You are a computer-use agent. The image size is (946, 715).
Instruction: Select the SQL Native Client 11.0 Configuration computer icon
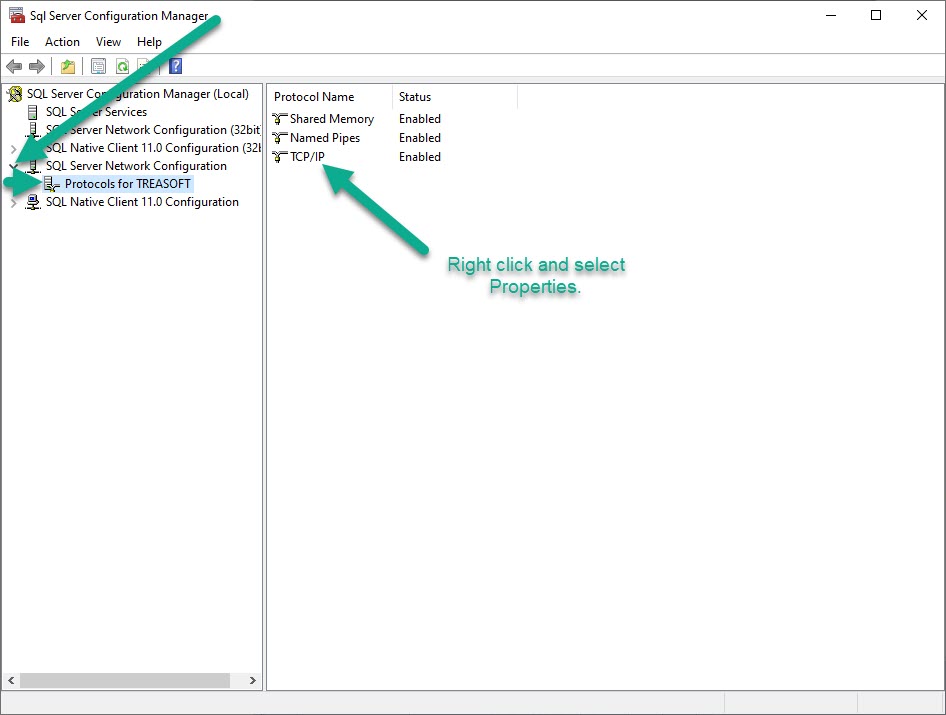[x=33, y=202]
